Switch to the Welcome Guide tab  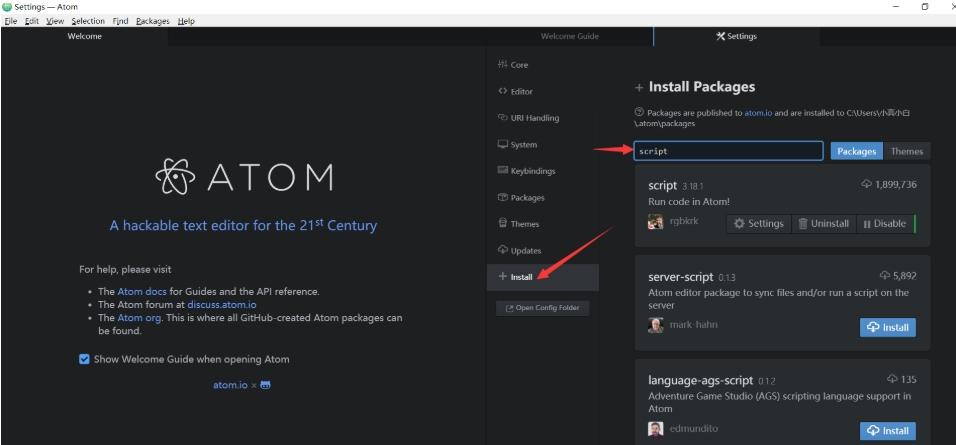569,37
